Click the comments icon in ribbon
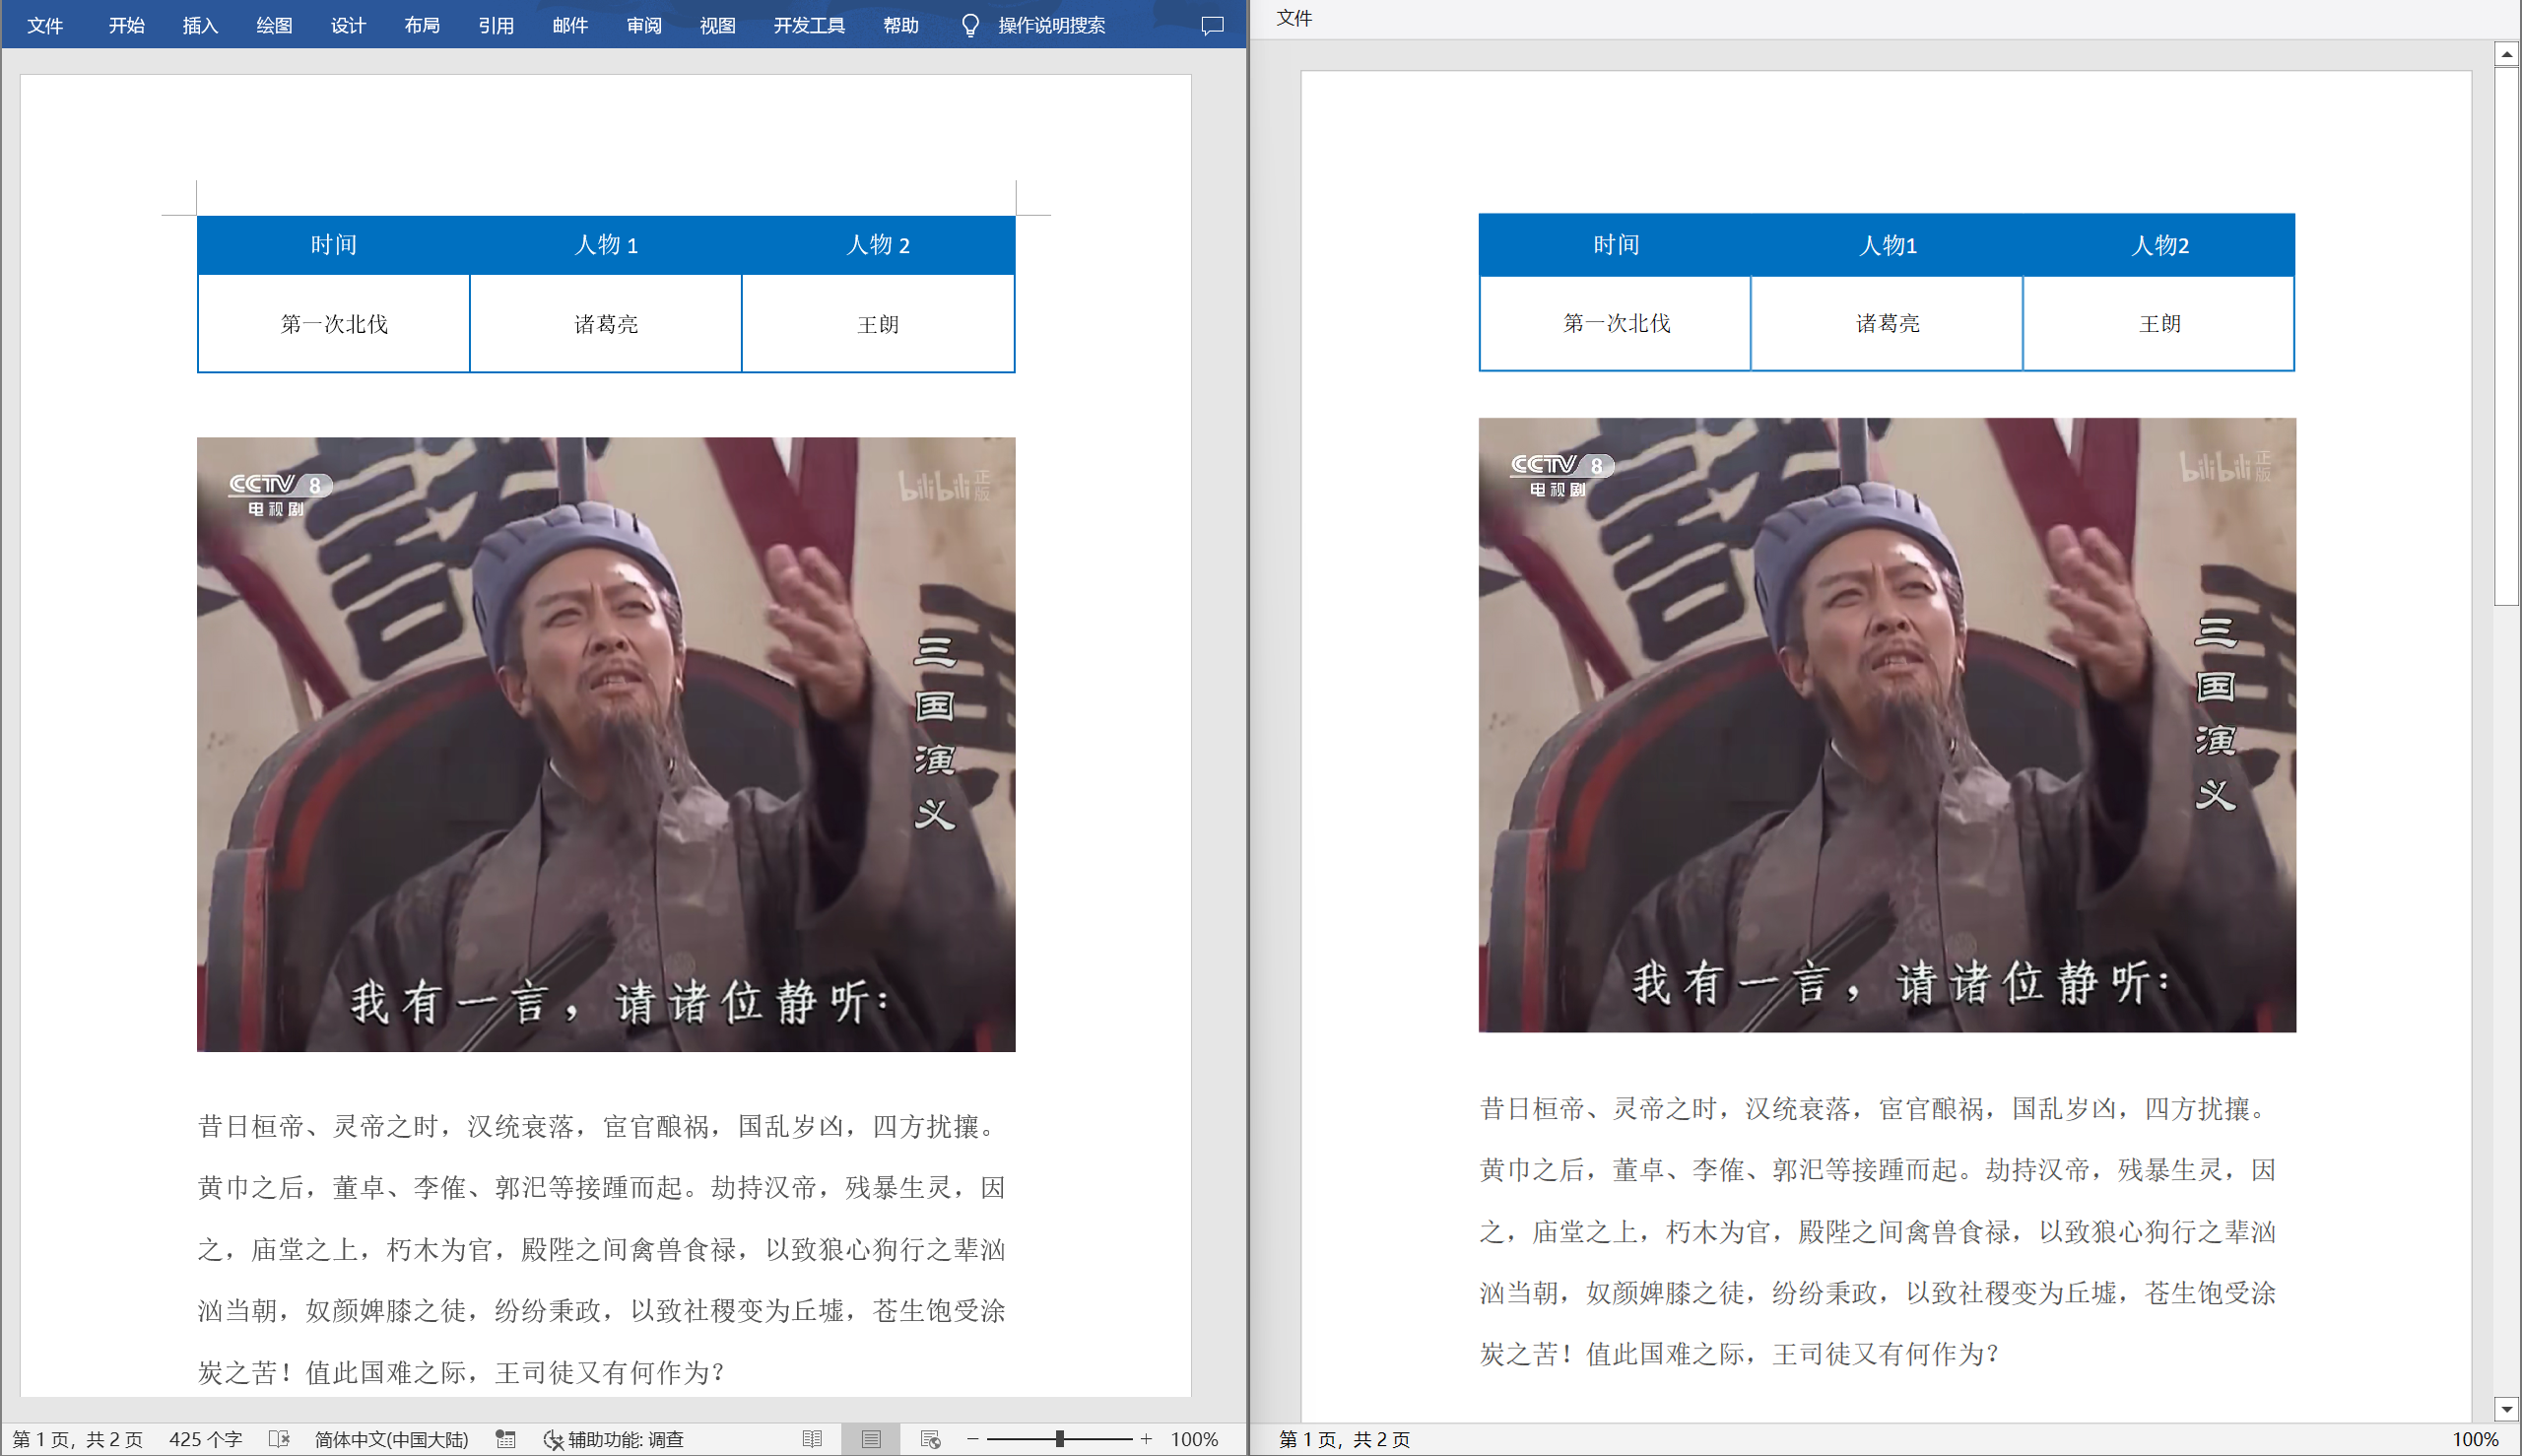Screen dimensions: 2522x1456 pyautogui.click(x=1212, y=25)
